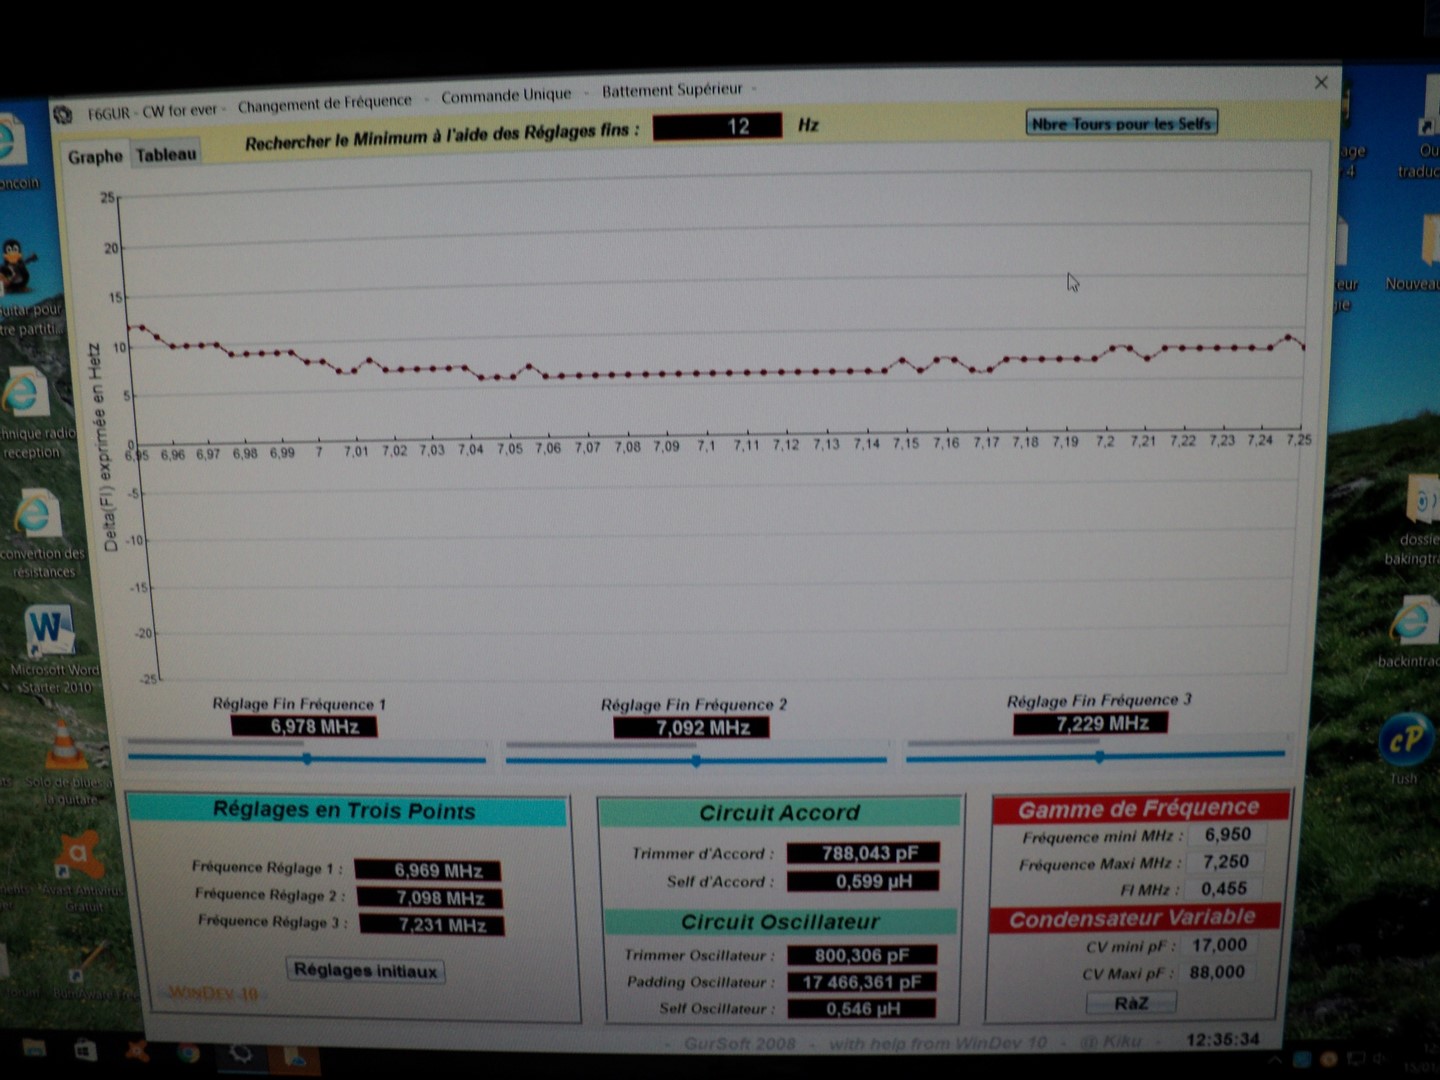Open the blue cP Tush desktop icon
This screenshot has height=1080, width=1440.
(1404, 741)
